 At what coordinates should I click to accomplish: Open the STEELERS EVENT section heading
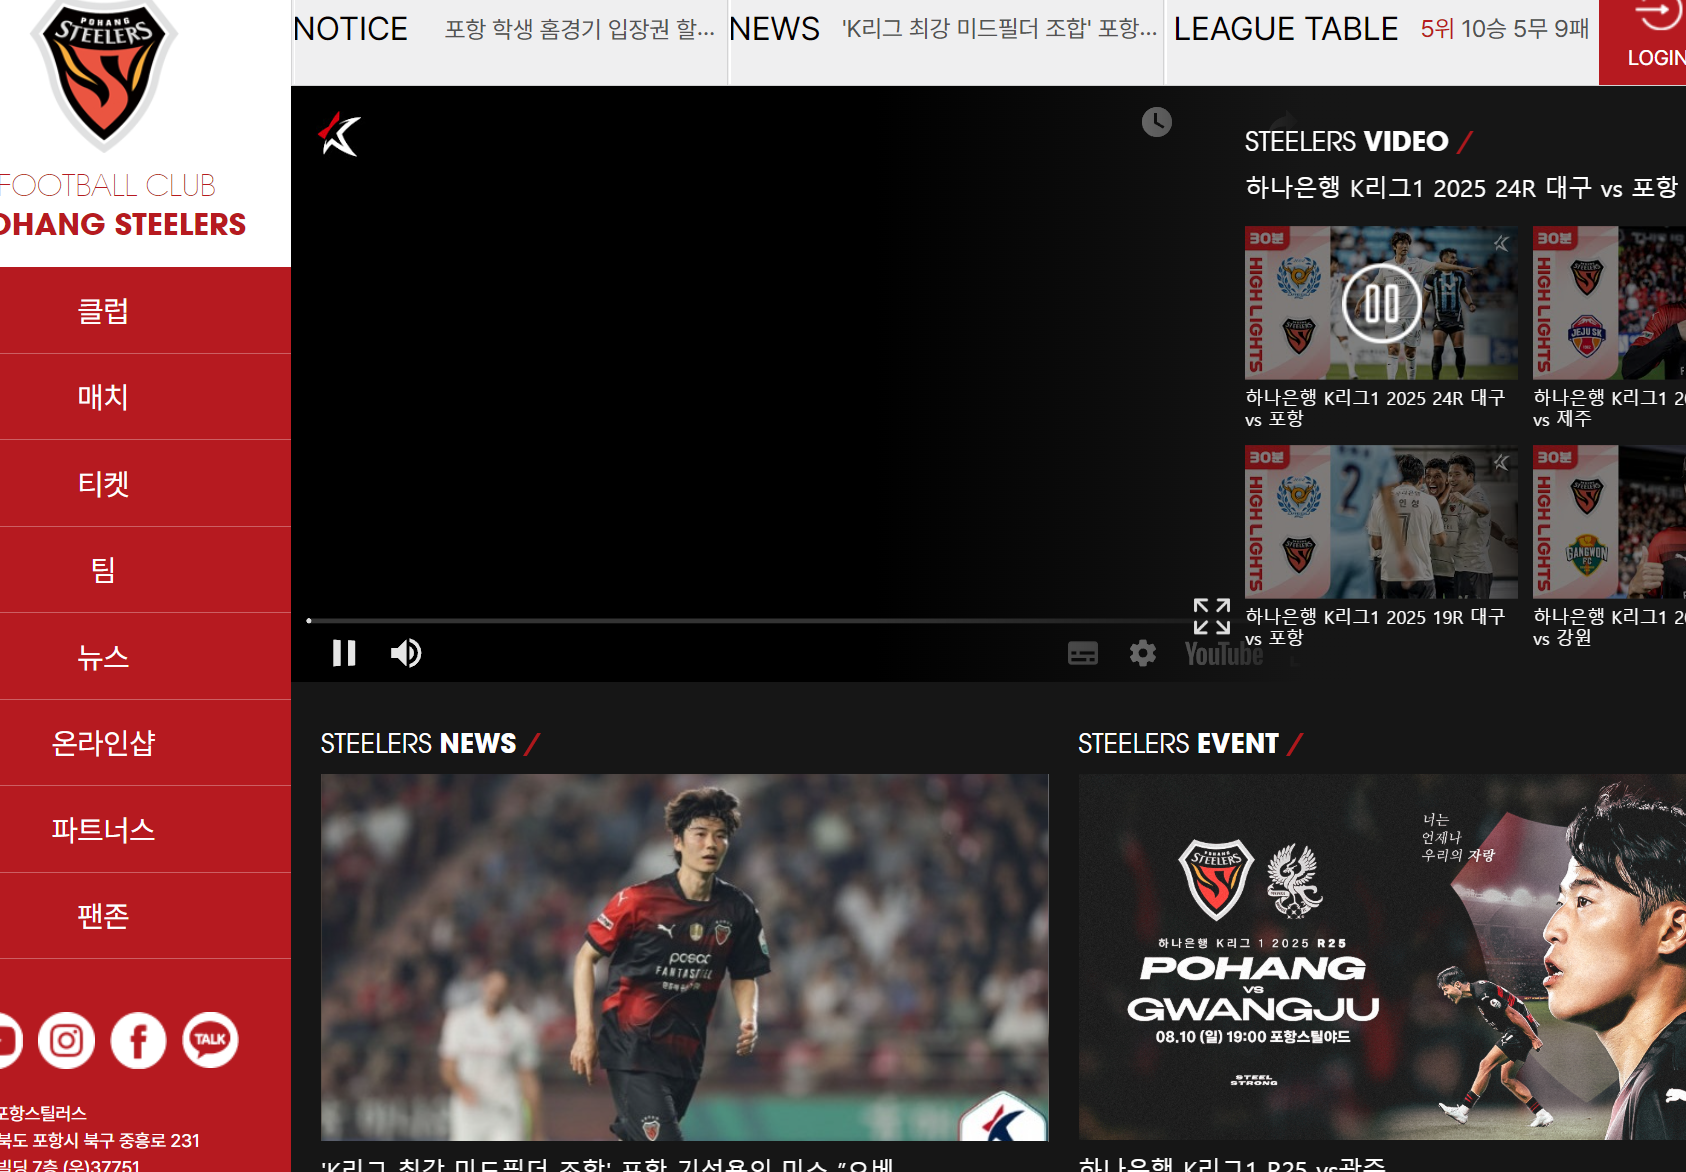[x=1178, y=744]
